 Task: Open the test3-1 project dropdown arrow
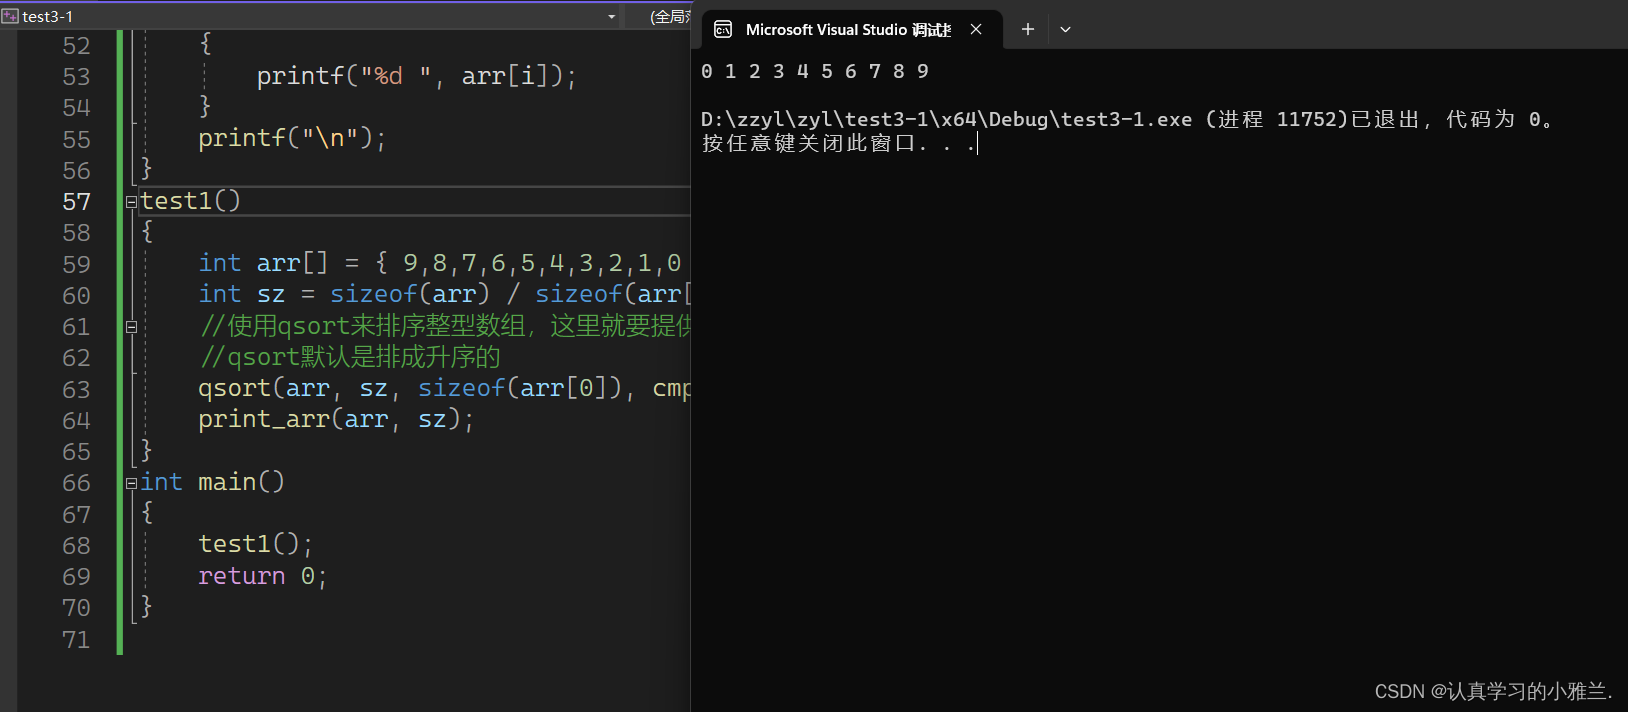(x=611, y=17)
